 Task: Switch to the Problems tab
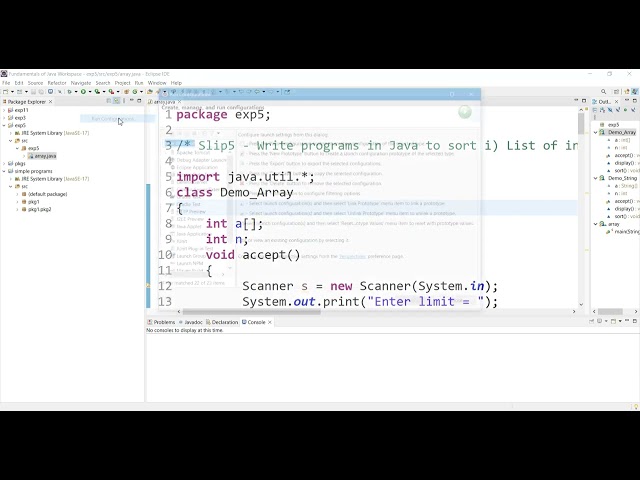click(x=161, y=322)
